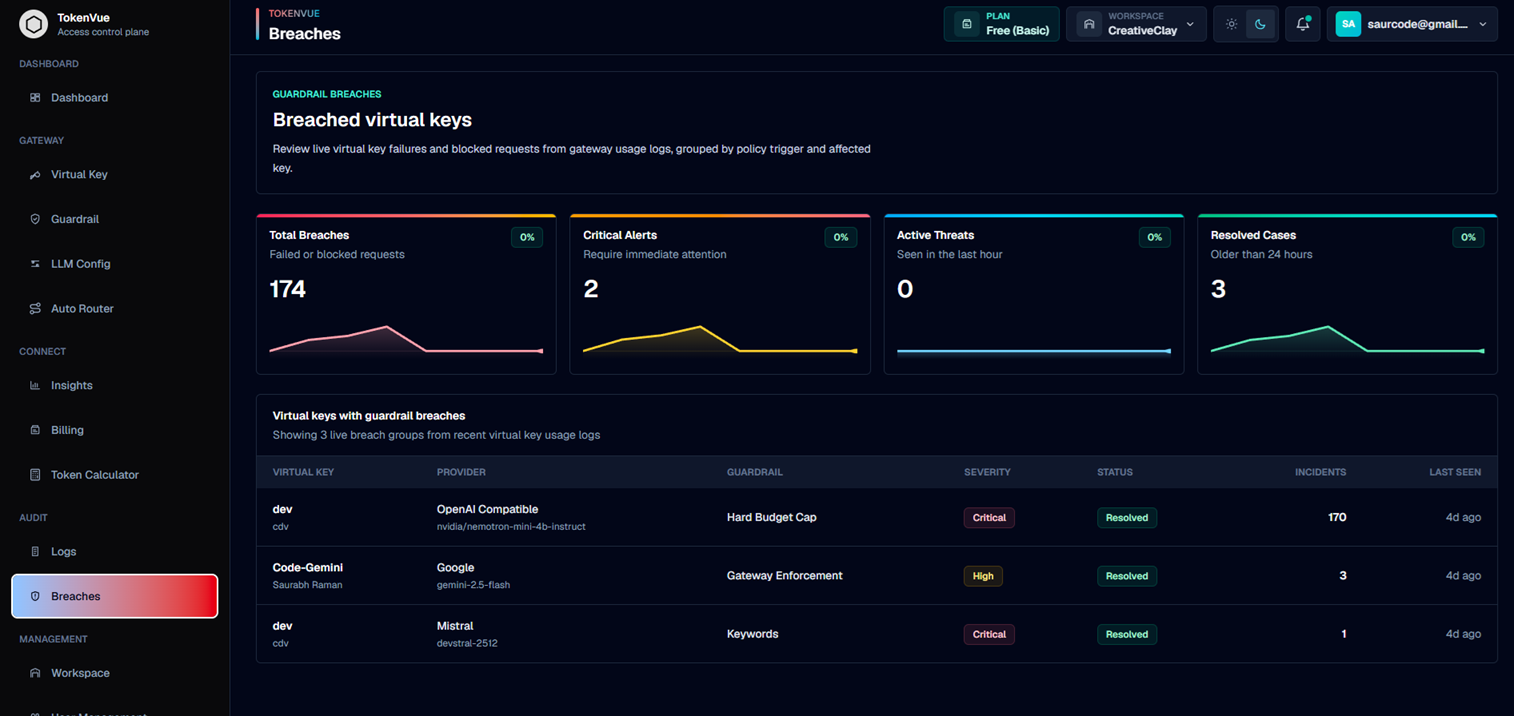The height and width of the screenshot is (716, 1514).
Task: Click the Free (Basic) plan button
Action: pos(1001,24)
